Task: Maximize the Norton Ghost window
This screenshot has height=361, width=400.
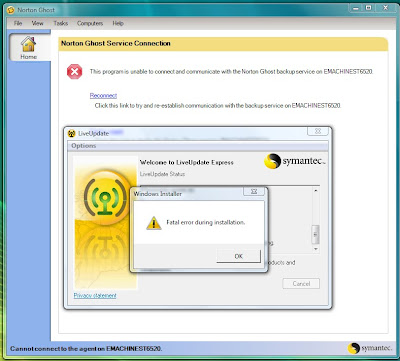Action: point(369,8)
